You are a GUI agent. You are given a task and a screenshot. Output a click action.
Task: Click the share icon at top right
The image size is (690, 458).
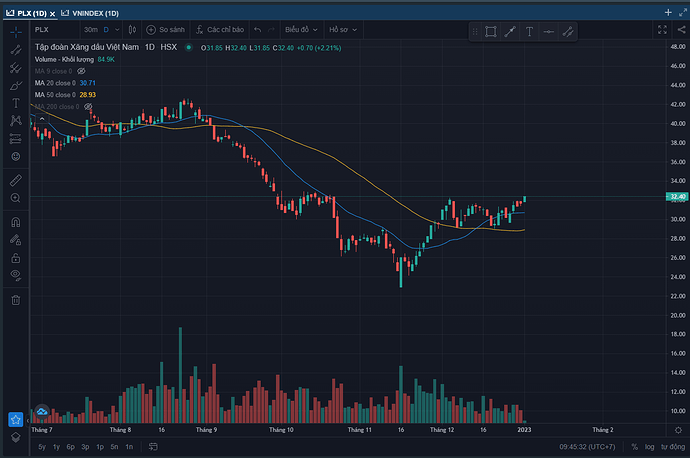[x=681, y=30]
